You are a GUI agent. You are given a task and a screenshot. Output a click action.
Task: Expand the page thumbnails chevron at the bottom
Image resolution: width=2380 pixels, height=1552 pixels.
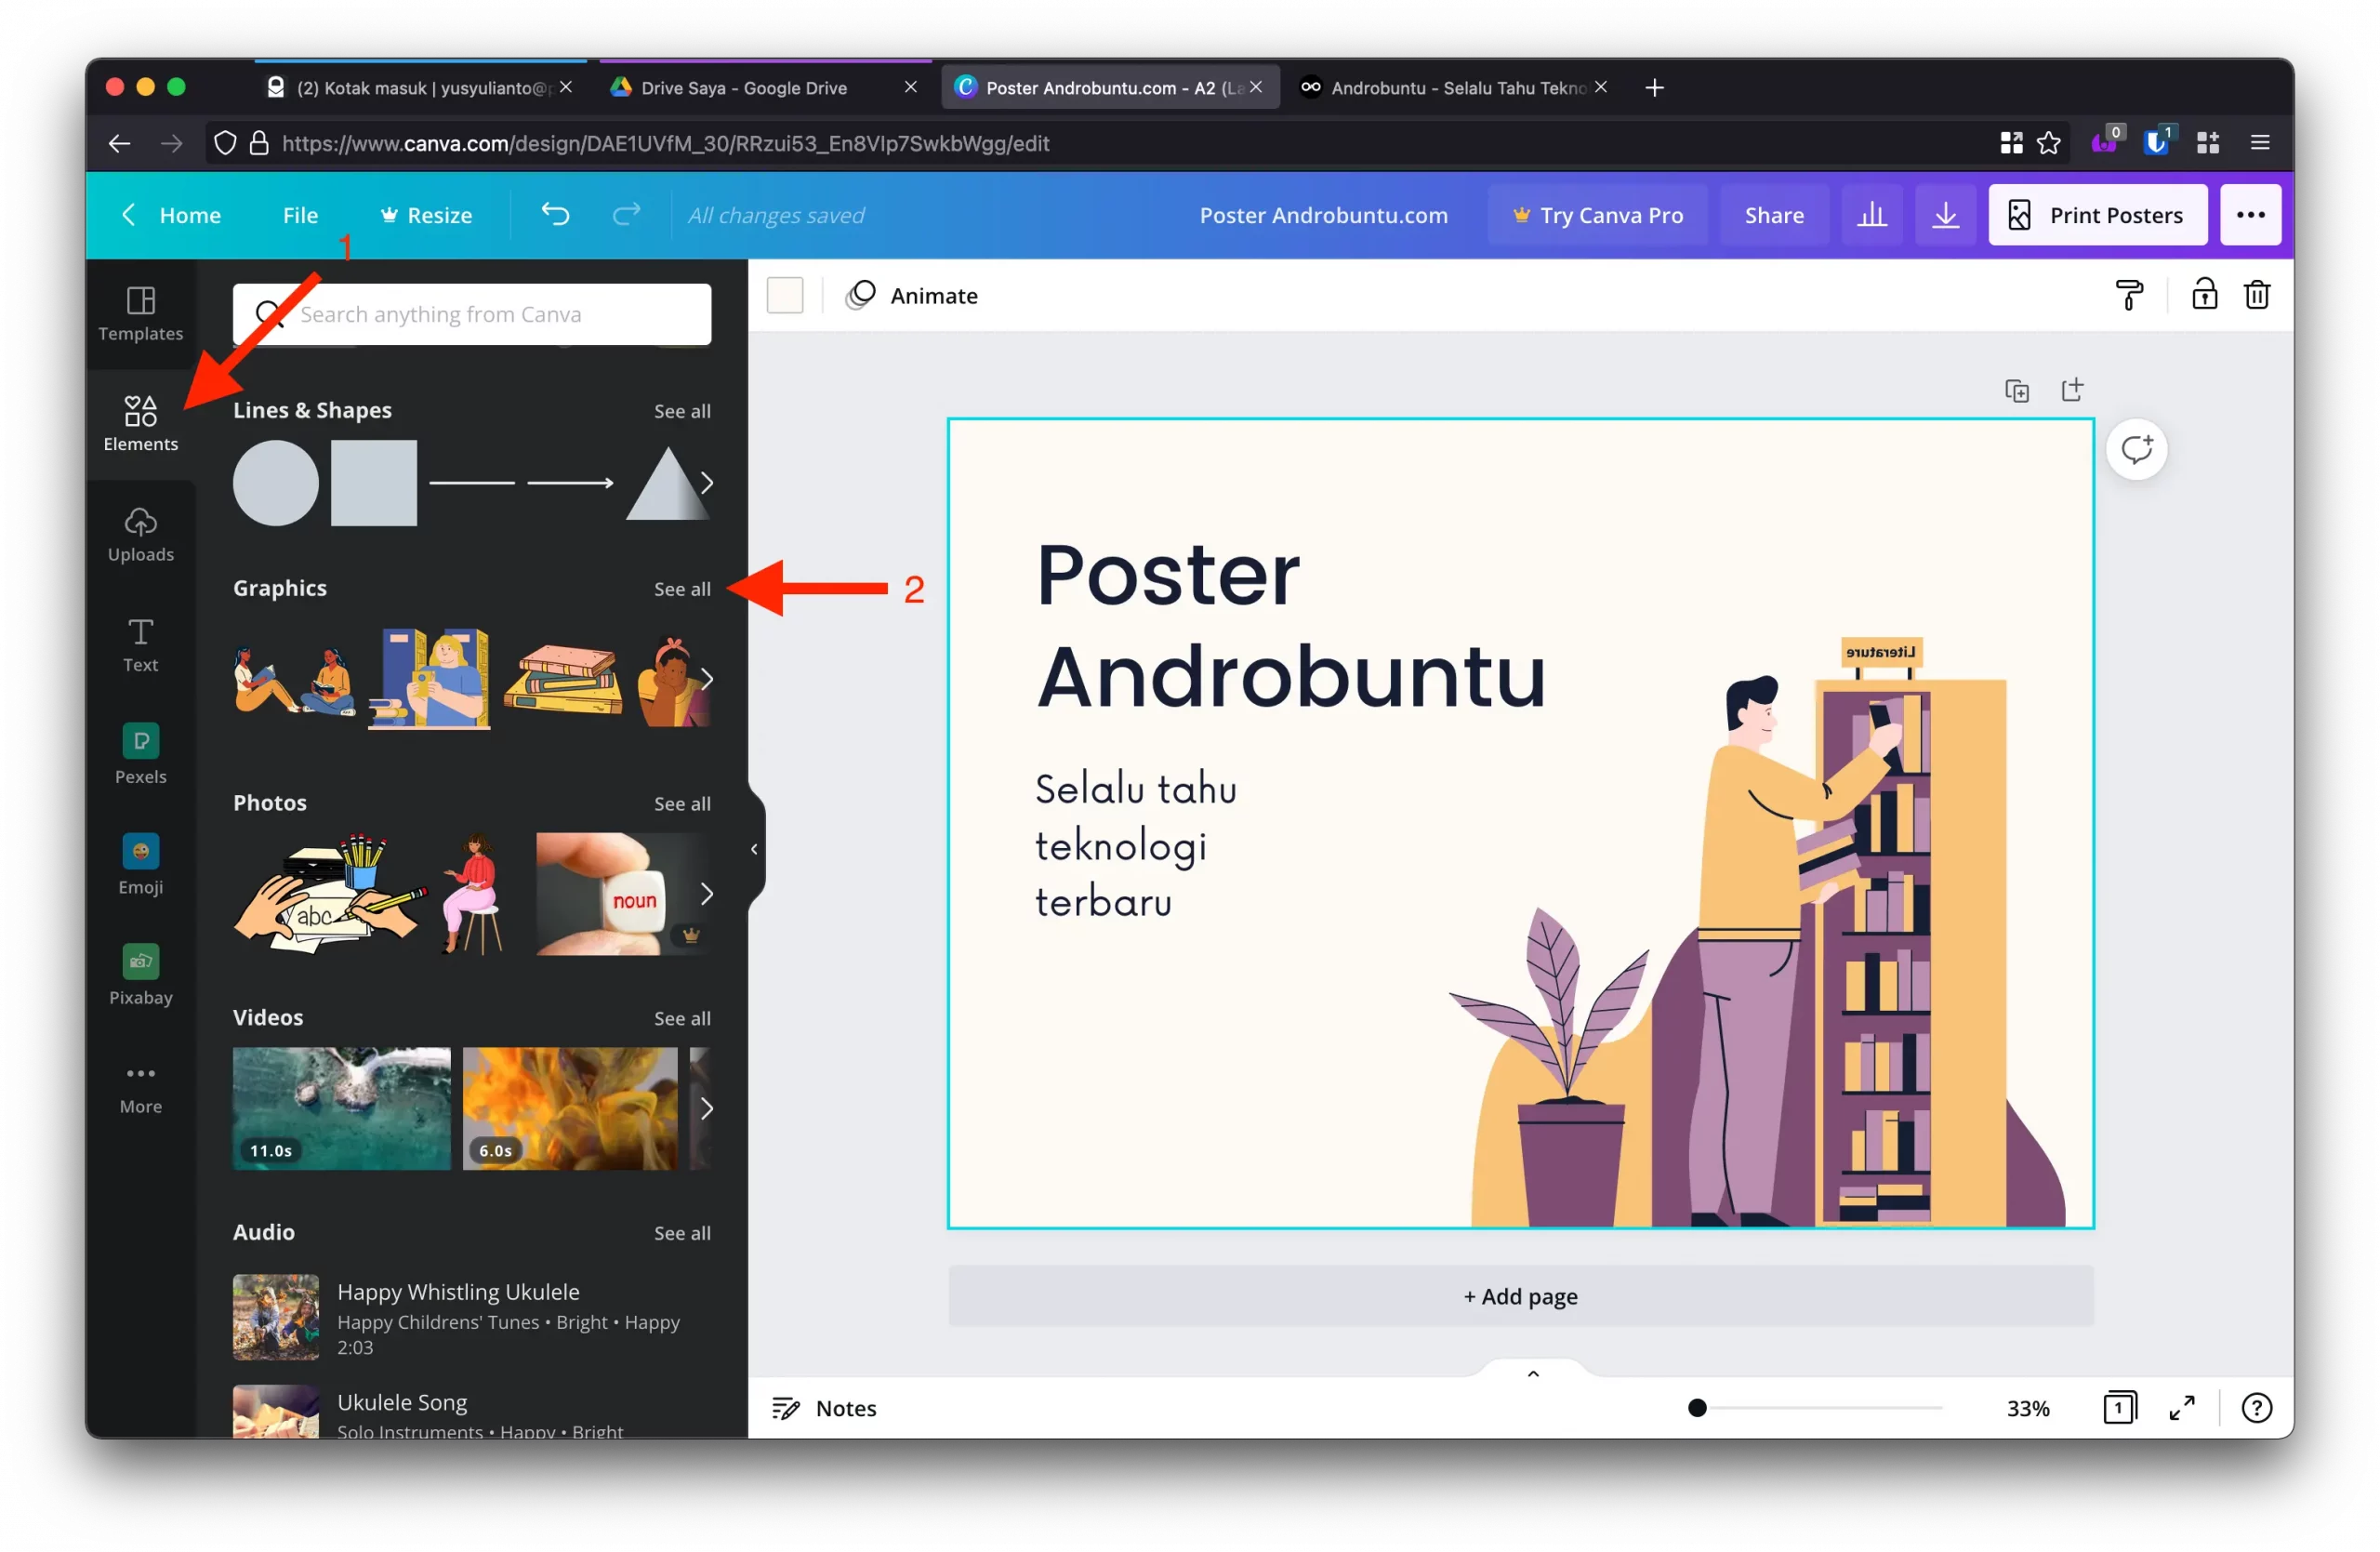pyautogui.click(x=1532, y=1374)
